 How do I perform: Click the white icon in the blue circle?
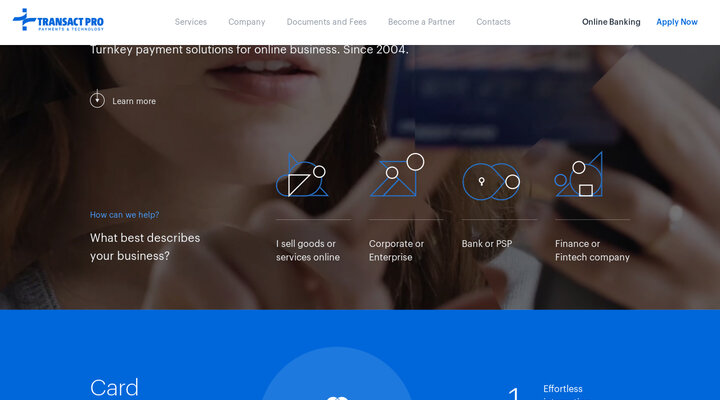[x=336, y=396]
